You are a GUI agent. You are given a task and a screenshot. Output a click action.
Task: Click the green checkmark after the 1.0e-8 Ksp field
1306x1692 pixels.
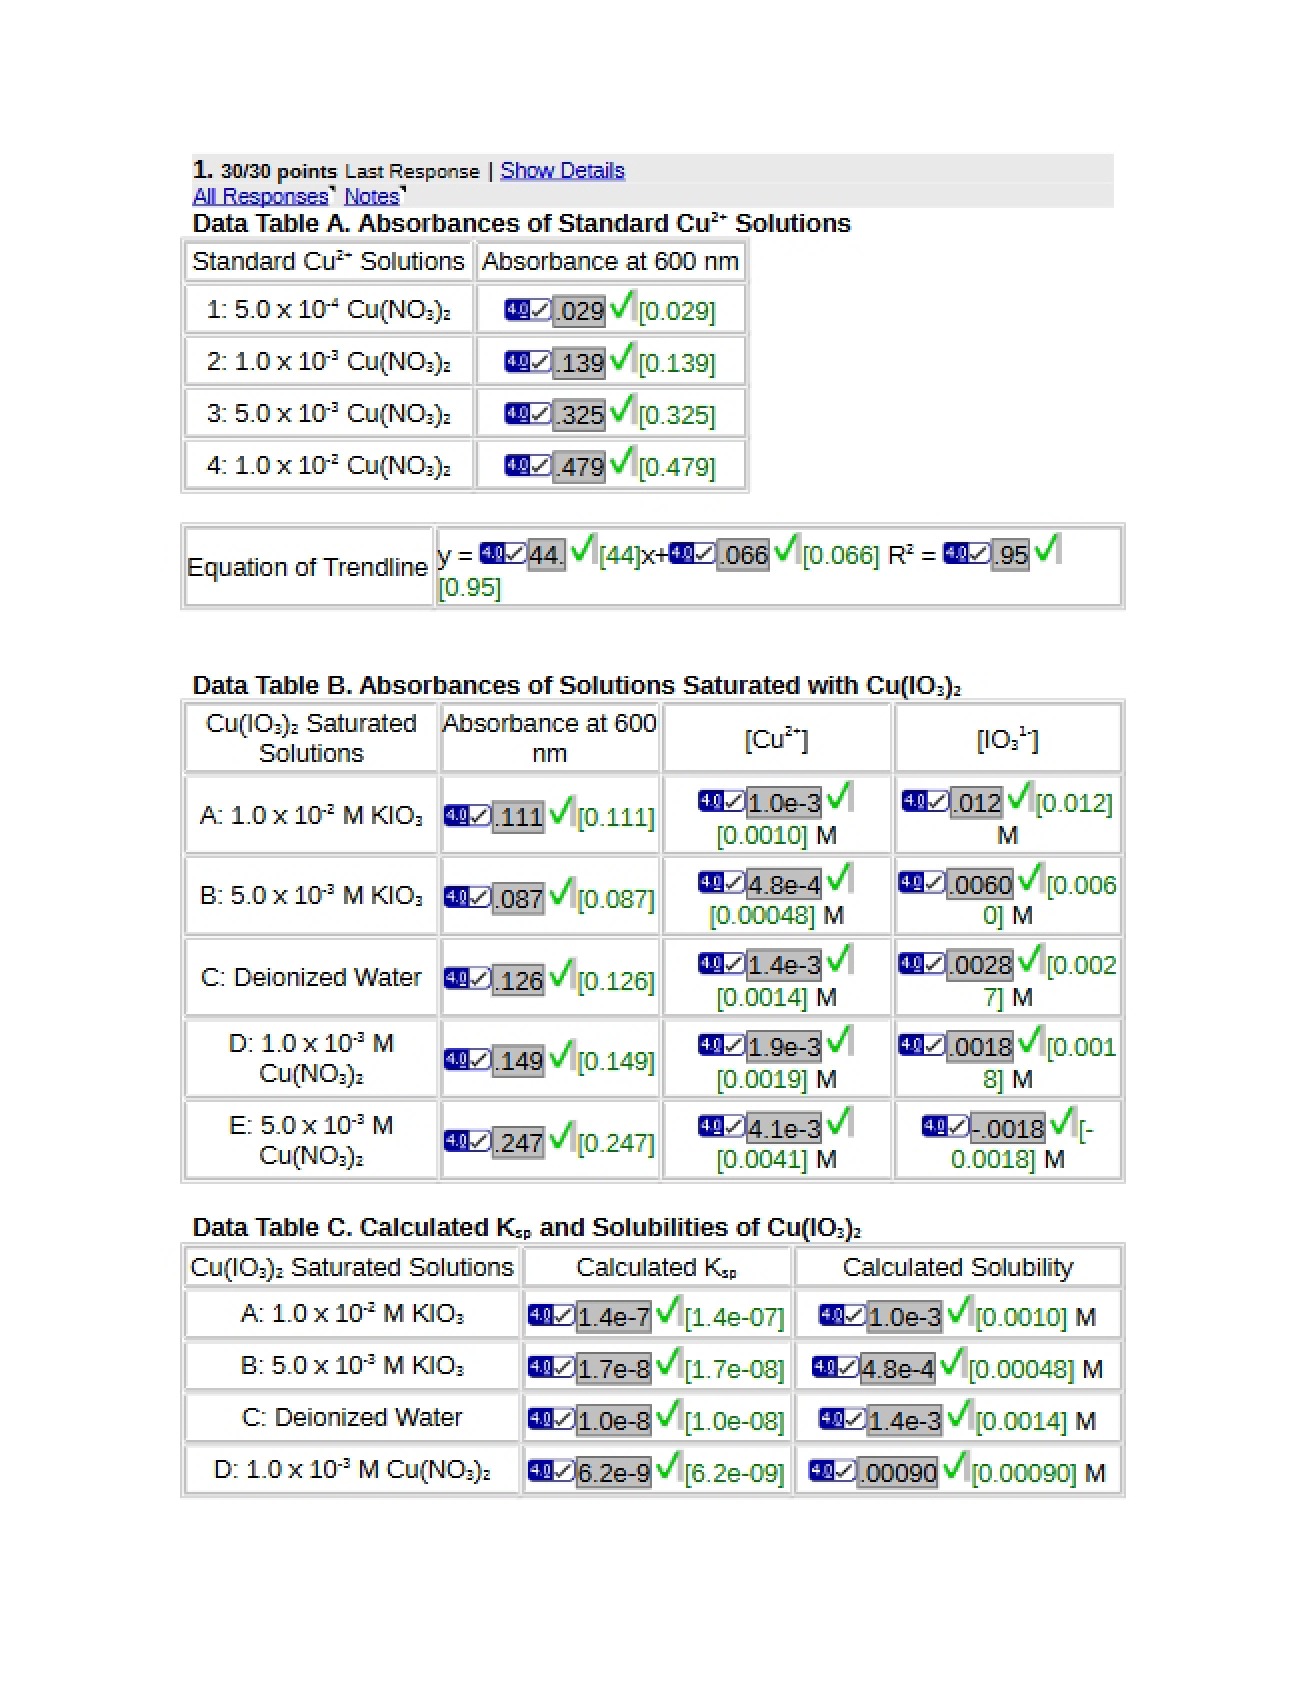(668, 1414)
